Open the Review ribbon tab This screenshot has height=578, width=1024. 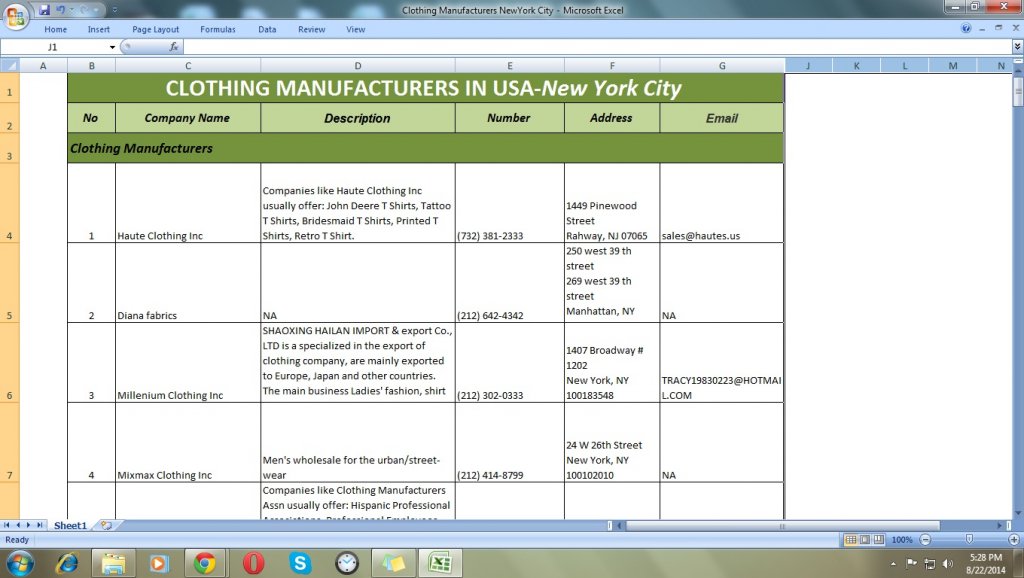312,29
